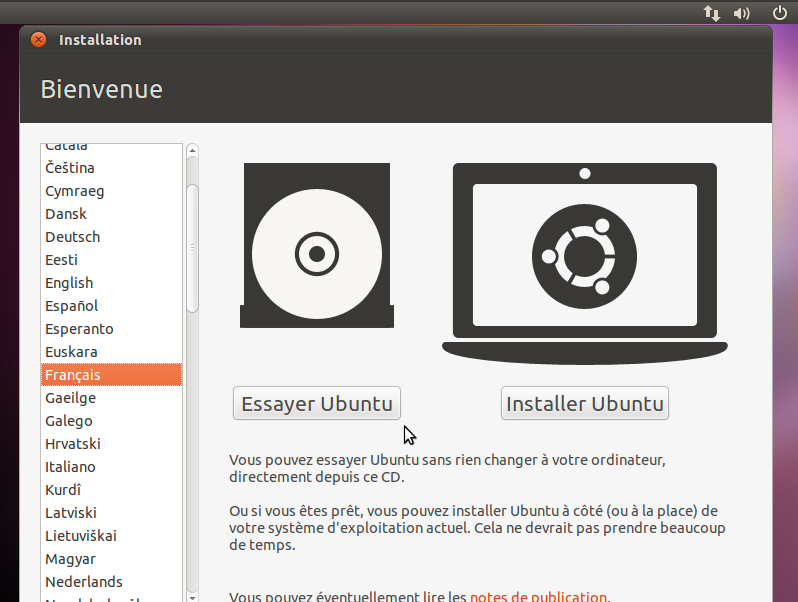The height and width of the screenshot is (602, 798).
Task: Close the Installation window
Action: [38, 40]
